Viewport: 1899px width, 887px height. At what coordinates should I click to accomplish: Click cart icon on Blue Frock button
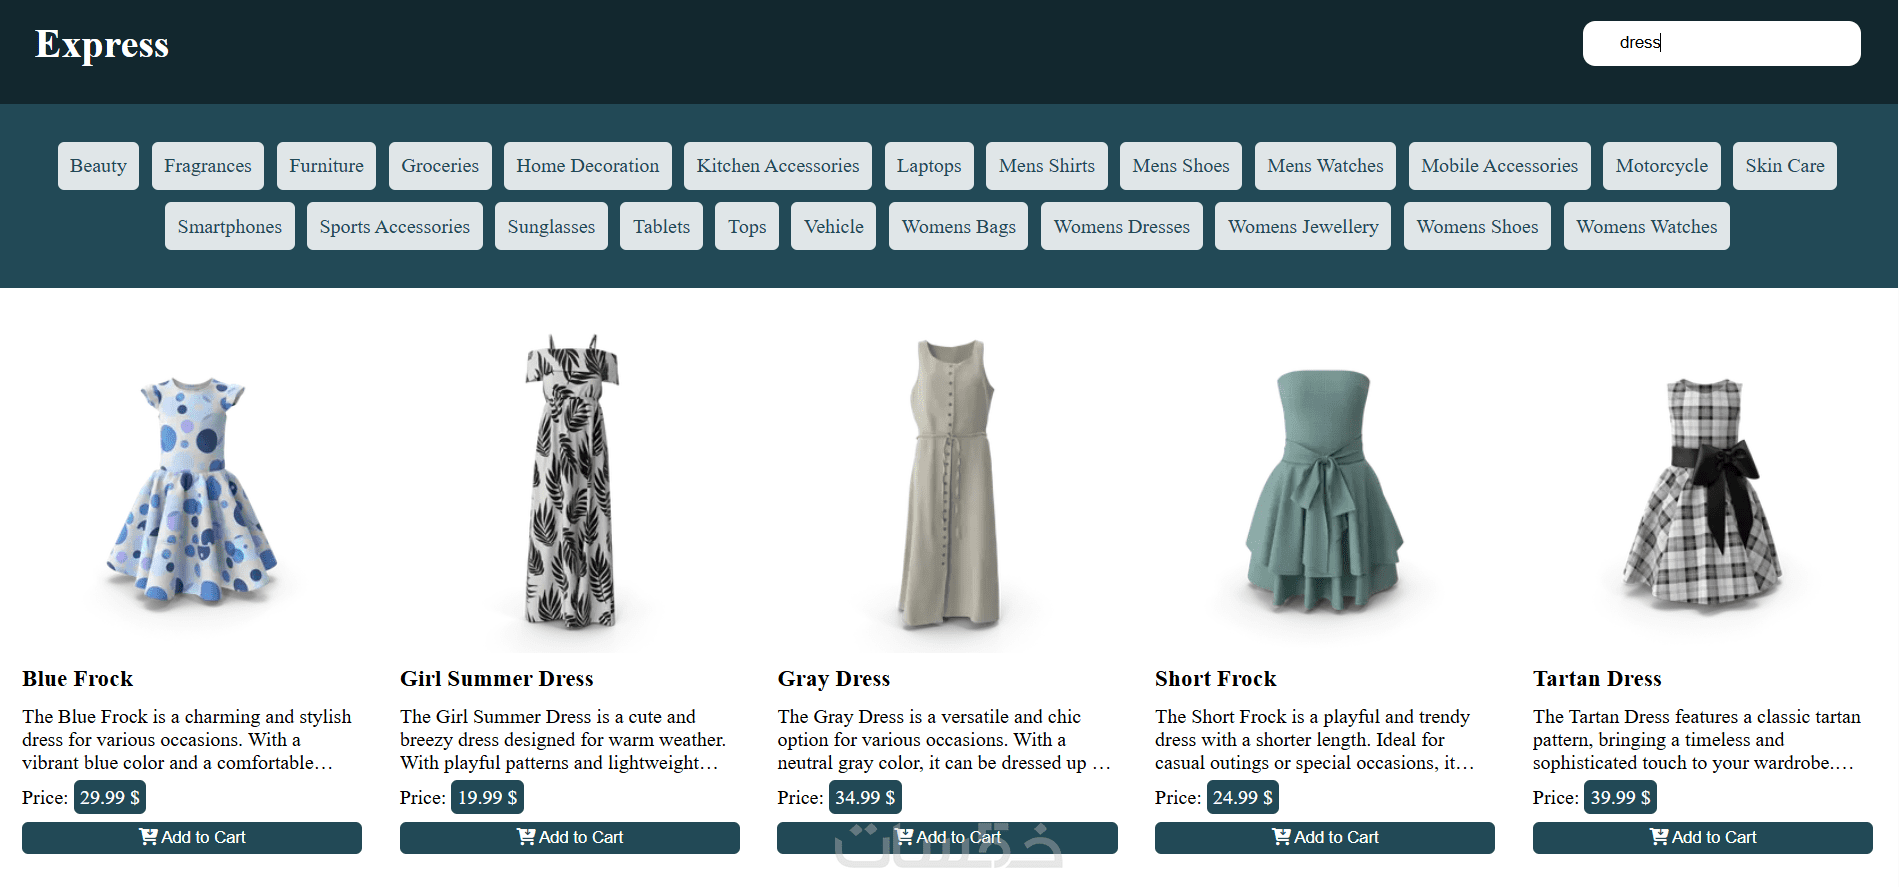148,837
